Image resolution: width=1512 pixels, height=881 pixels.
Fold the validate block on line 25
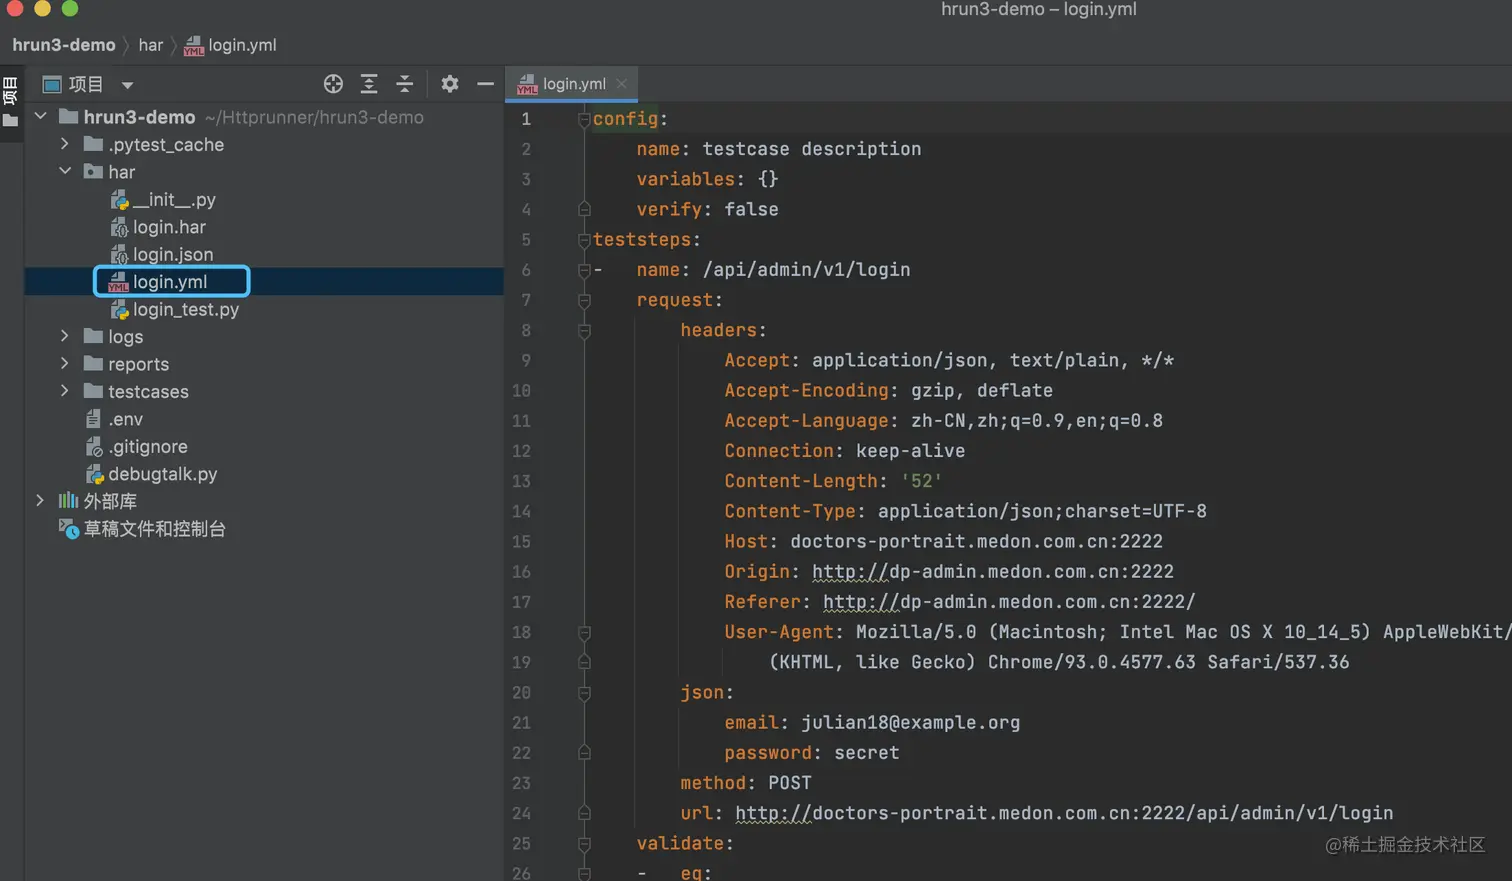[584, 844]
